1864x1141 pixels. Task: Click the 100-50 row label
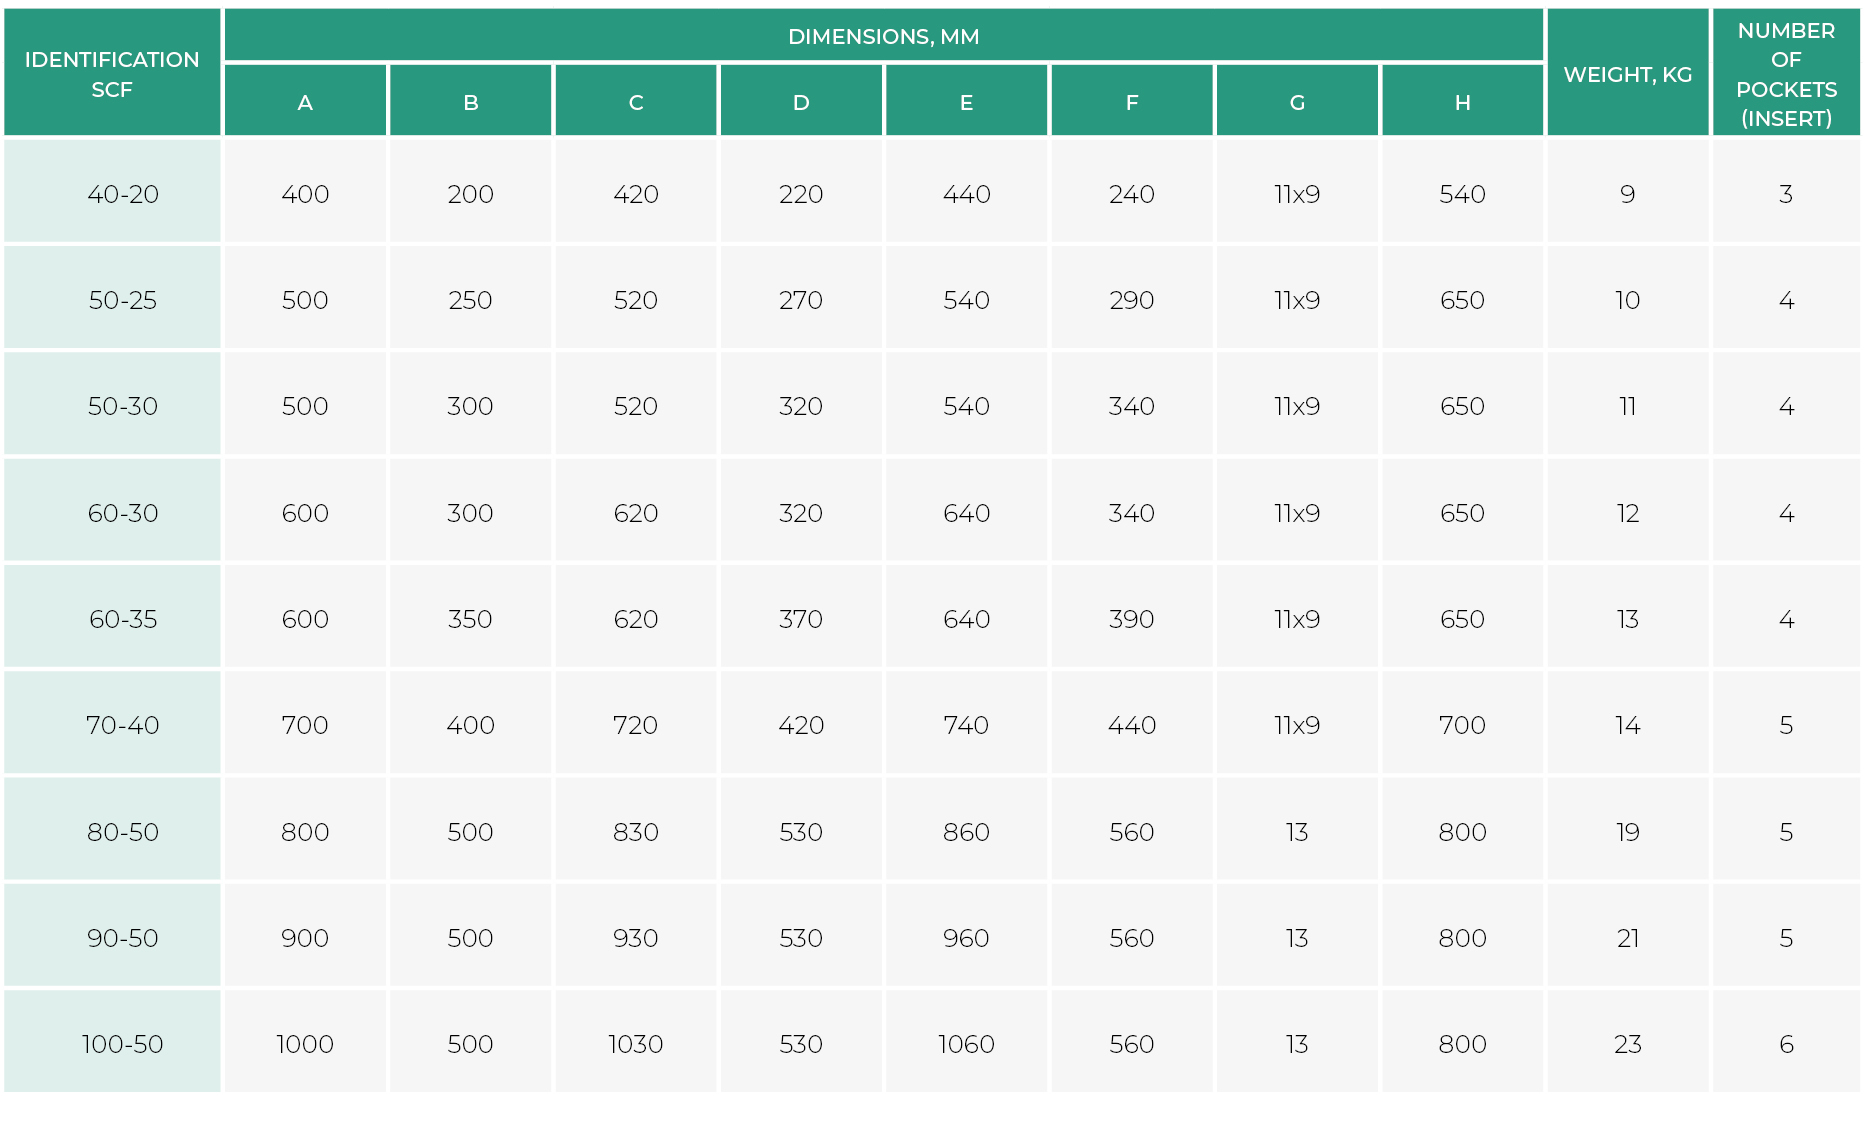123,1044
